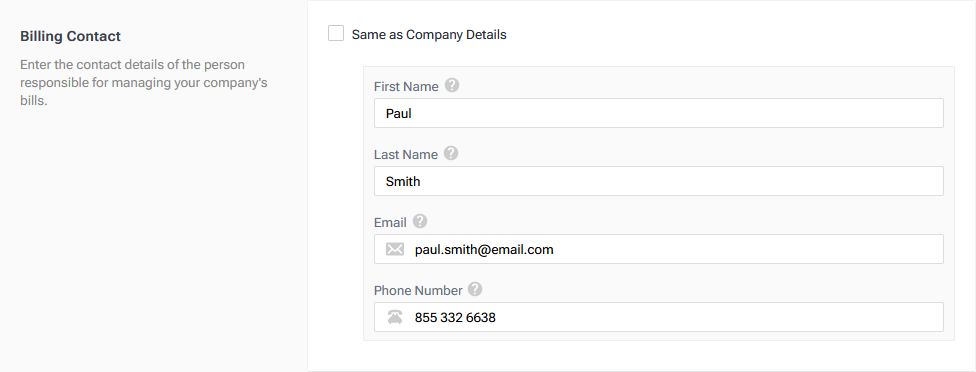
Task: Click the paul.smith@email.com address text
Action: click(x=484, y=250)
